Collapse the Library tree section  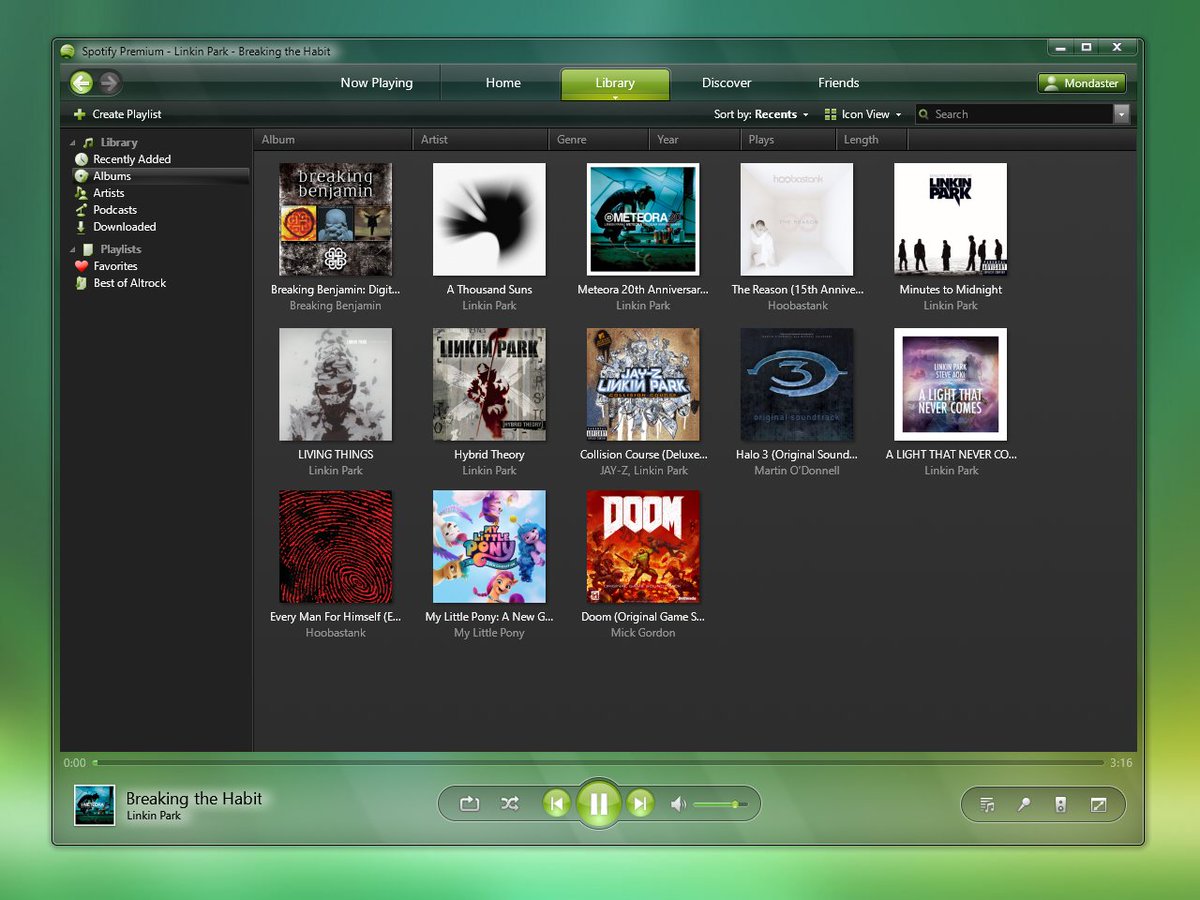73,143
